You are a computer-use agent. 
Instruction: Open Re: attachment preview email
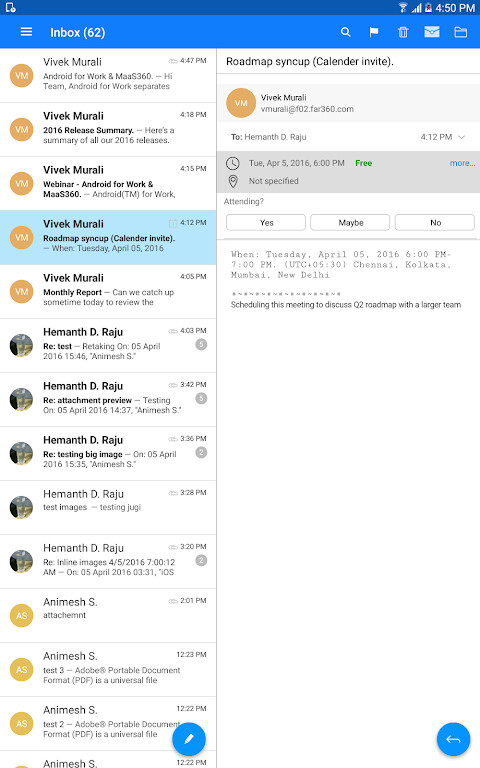(108, 400)
